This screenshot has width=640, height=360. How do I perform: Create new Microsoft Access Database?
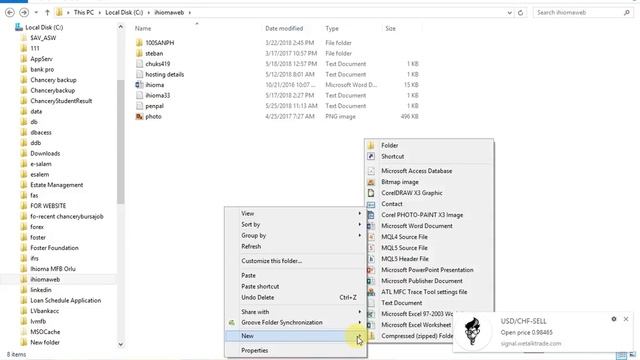(x=429, y=171)
